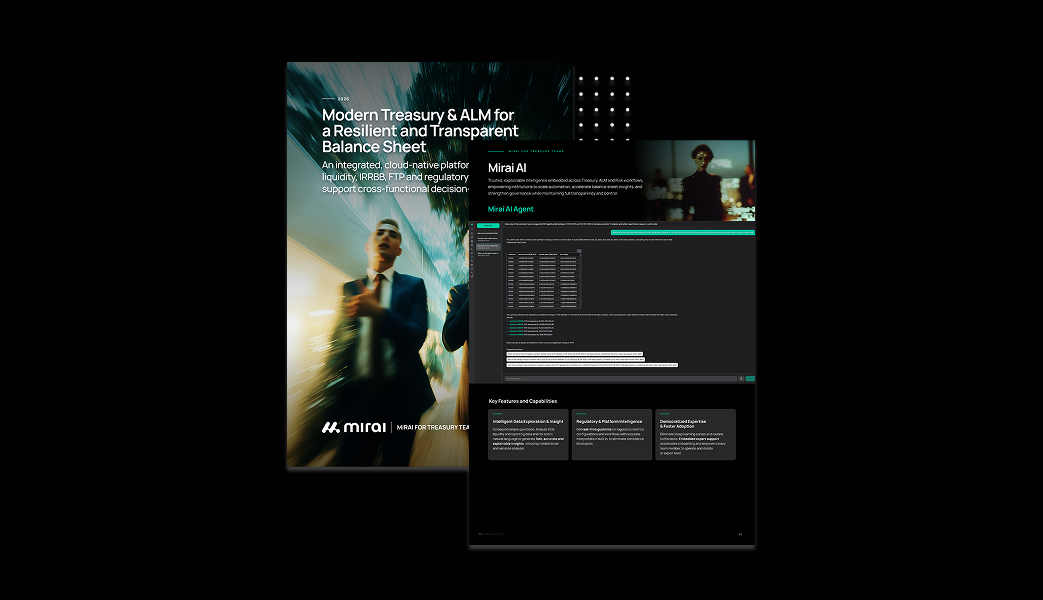Click the "Key Features and Capabilities" heading

(x=523, y=401)
